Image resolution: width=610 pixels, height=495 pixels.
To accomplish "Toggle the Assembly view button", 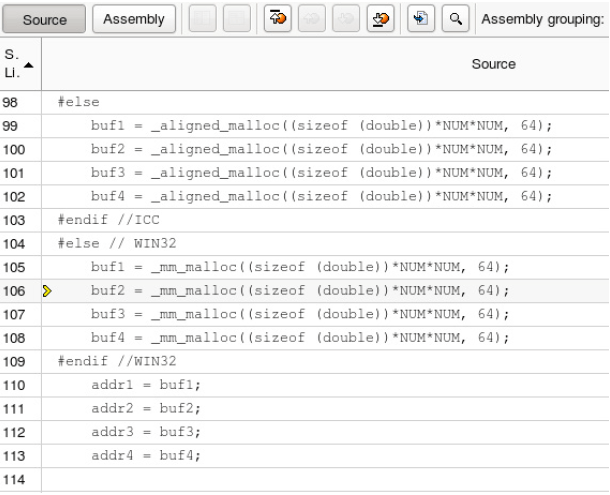I will pyautogui.click(x=134, y=19).
